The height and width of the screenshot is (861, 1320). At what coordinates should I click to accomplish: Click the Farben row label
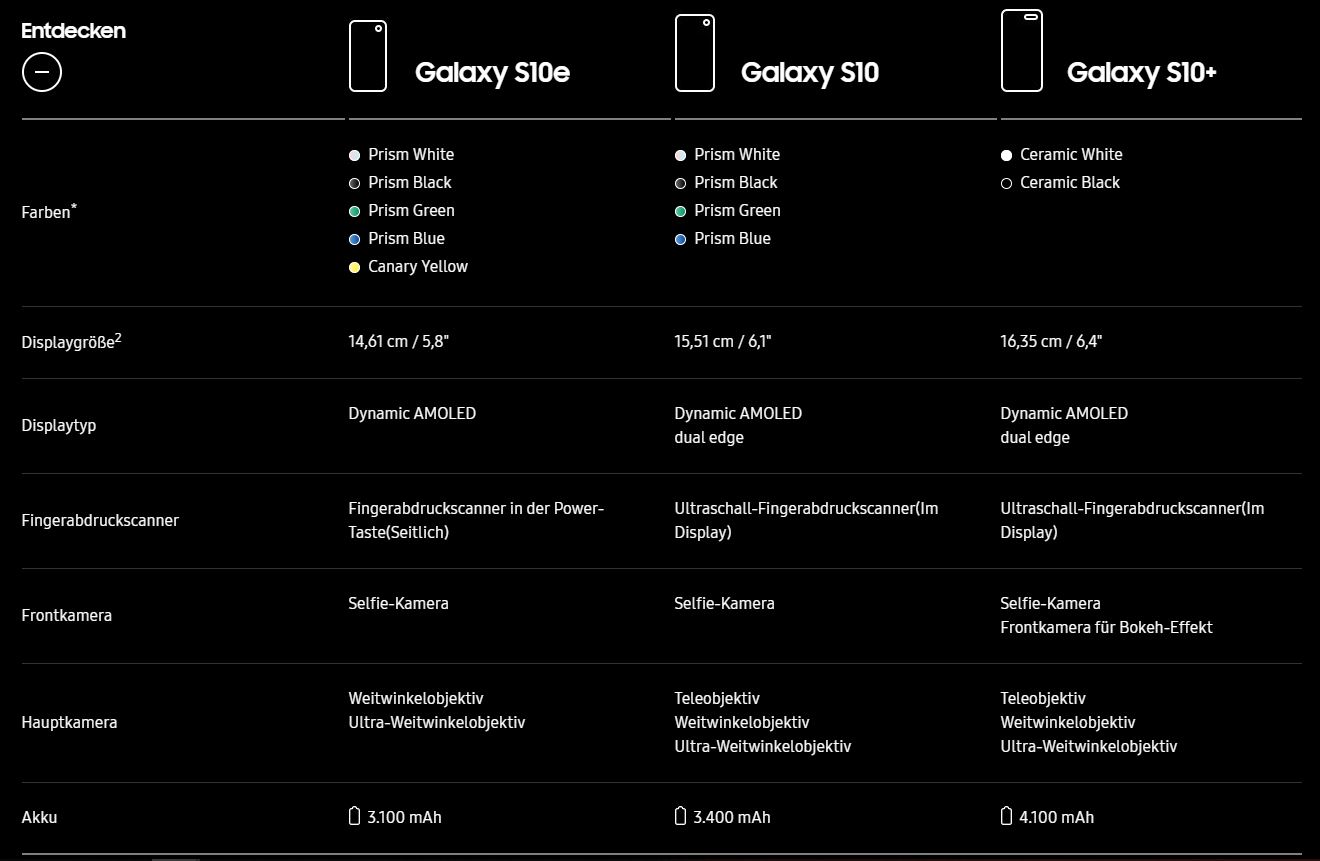(48, 212)
